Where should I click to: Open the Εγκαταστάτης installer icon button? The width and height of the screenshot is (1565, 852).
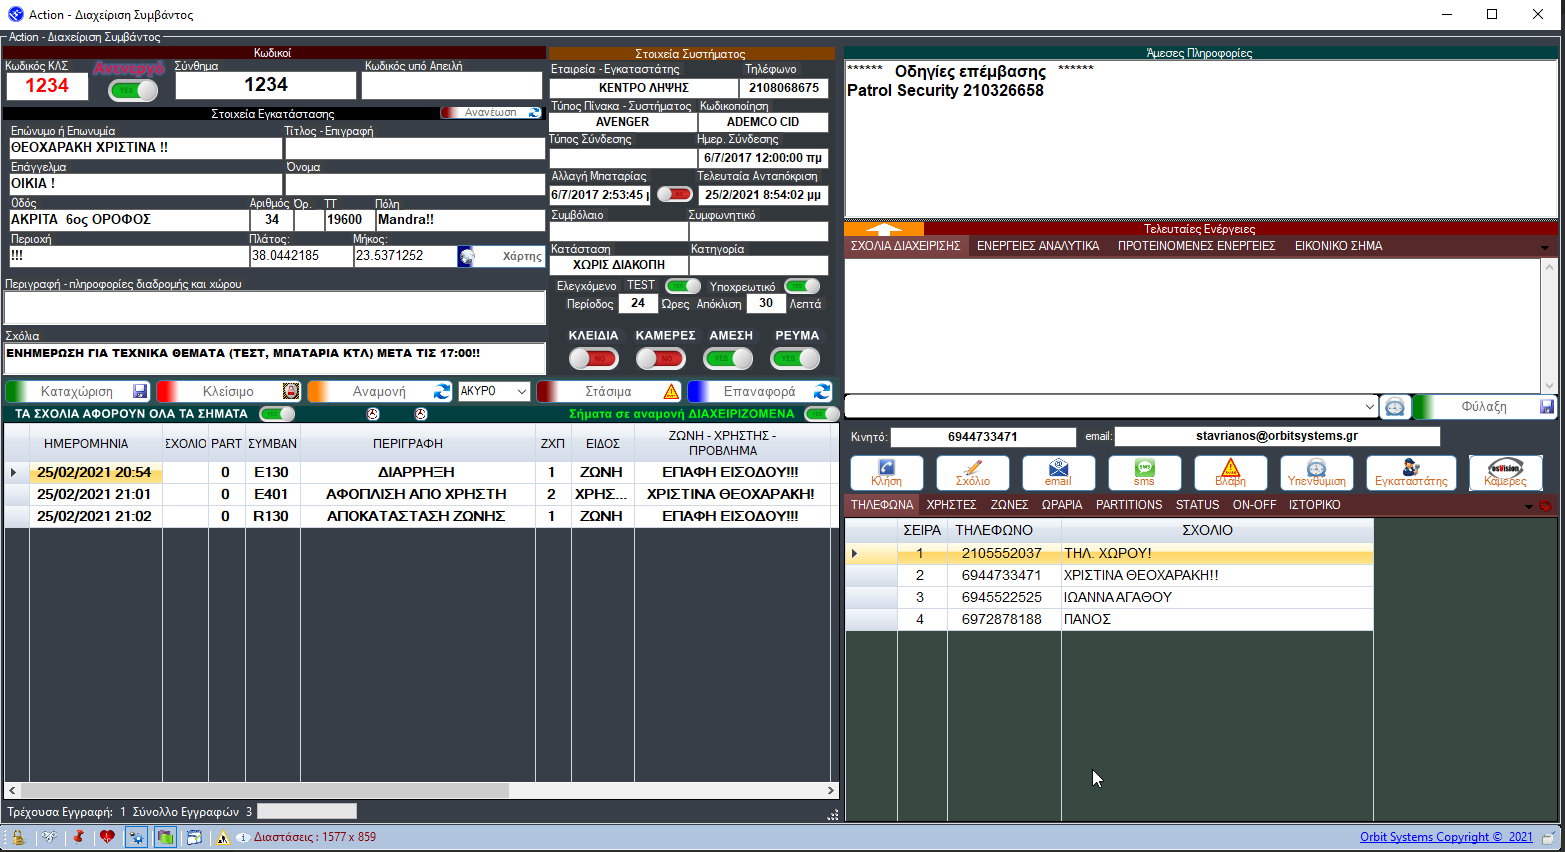(x=1410, y=472)
